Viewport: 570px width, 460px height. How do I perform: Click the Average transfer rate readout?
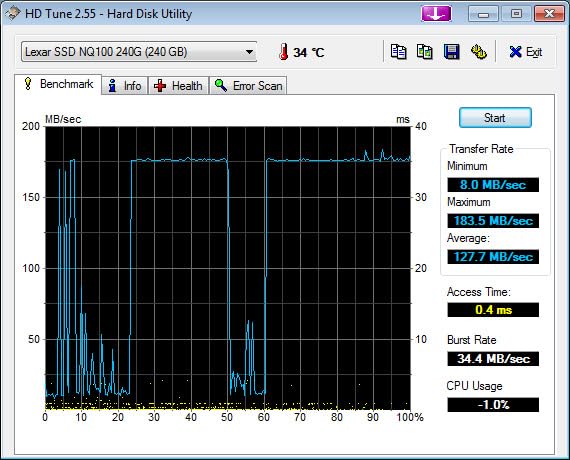pos(493,257)
